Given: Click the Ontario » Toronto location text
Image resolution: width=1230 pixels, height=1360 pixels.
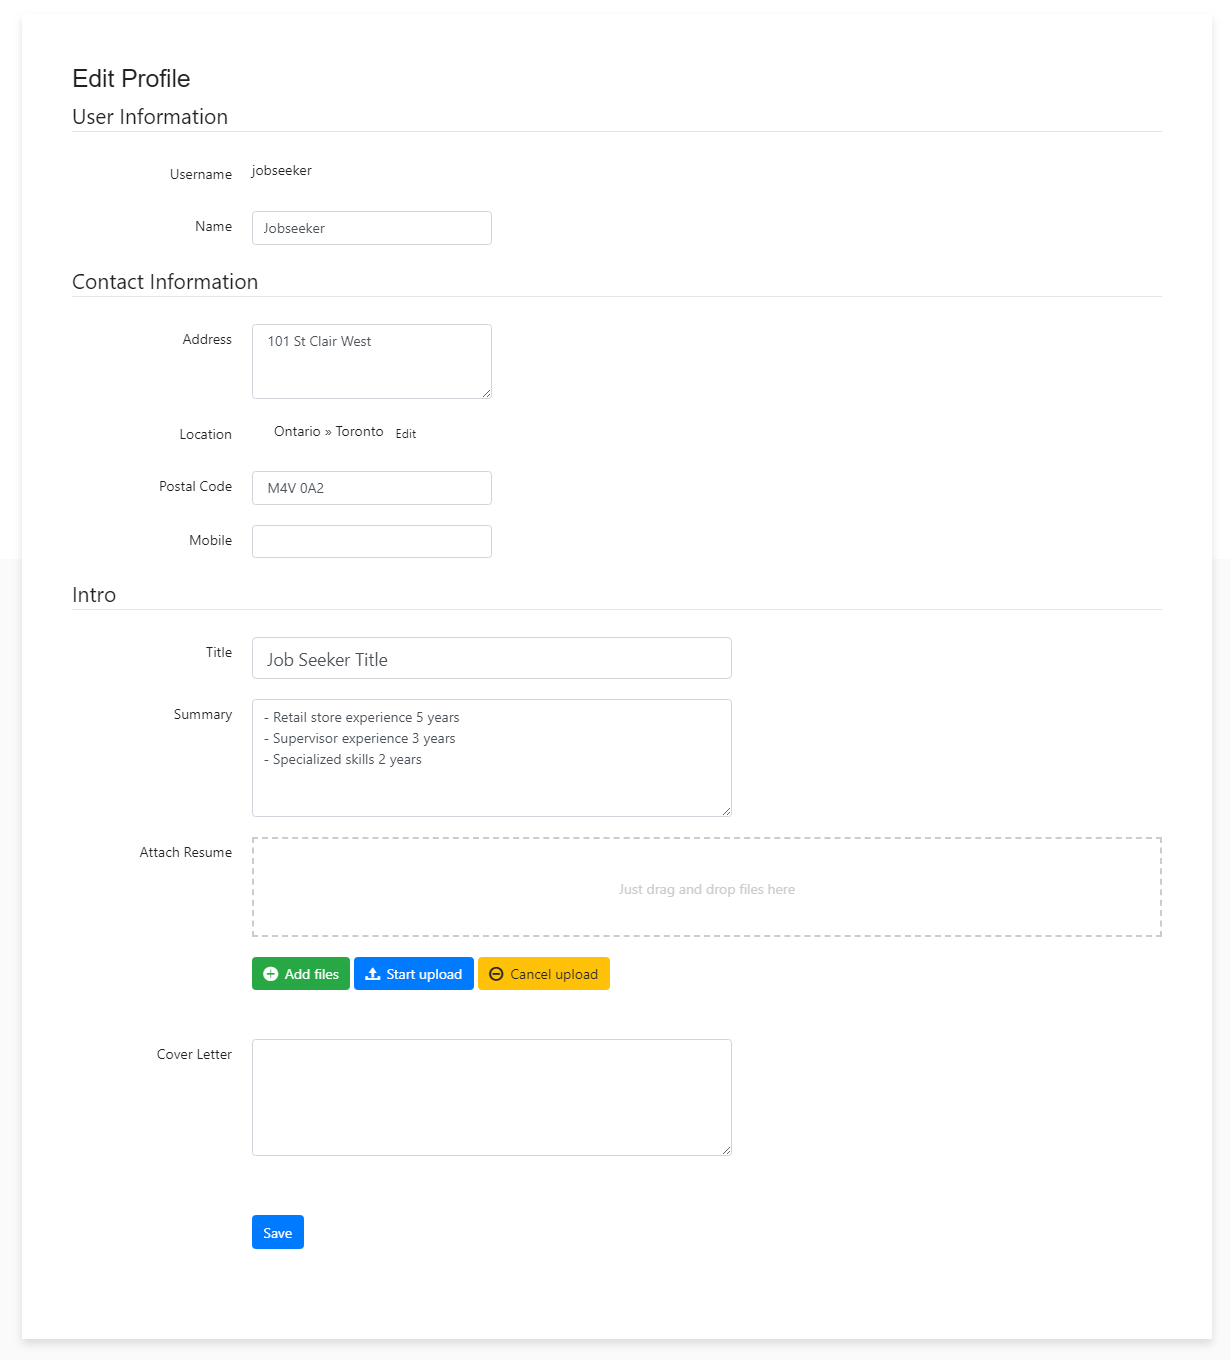Looking at the screenshot, I should pyautogui.click(x=328, y=431).
